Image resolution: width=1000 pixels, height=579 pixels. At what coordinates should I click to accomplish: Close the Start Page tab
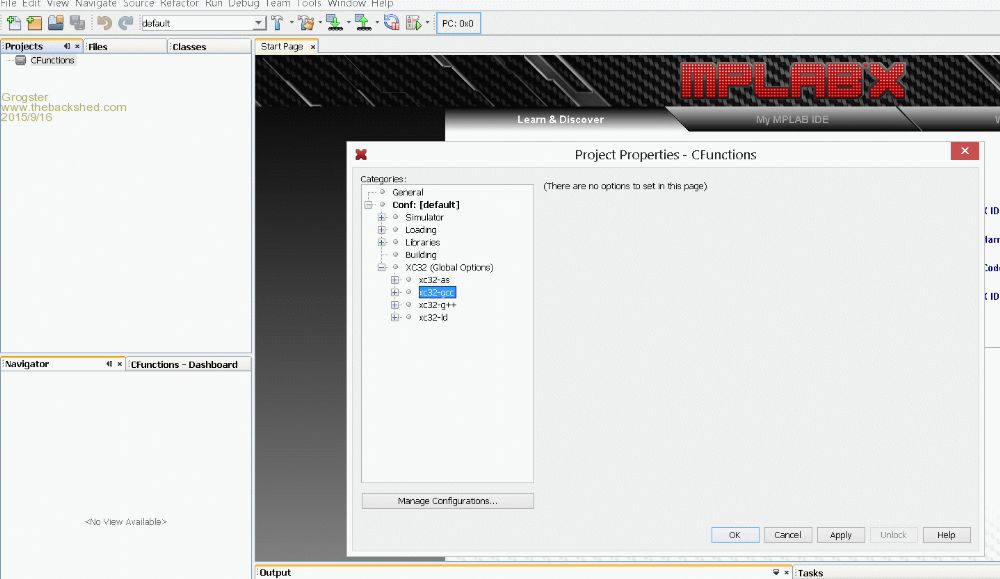click(312, 47)
